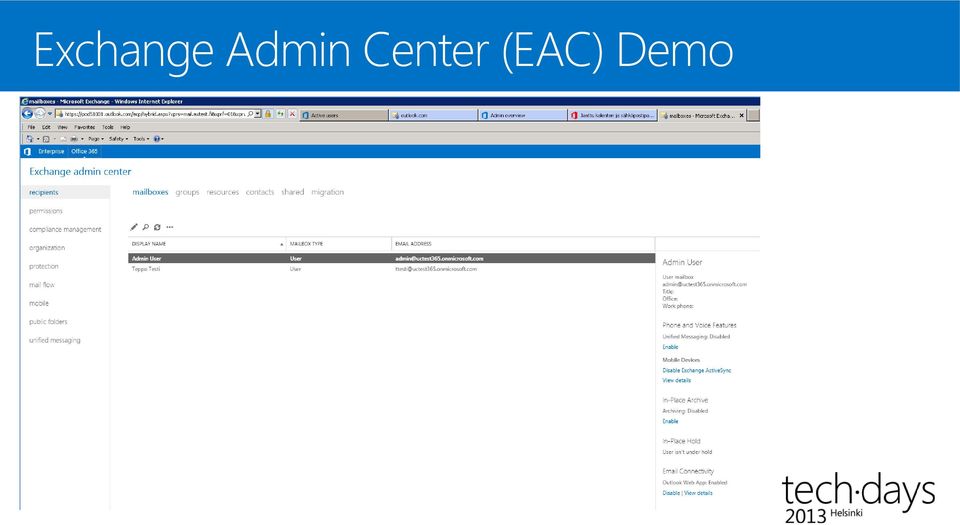Open the mail flow section in the sidebar
The height and width of the screenshot is (525, 960).
[x=42, y=285]
